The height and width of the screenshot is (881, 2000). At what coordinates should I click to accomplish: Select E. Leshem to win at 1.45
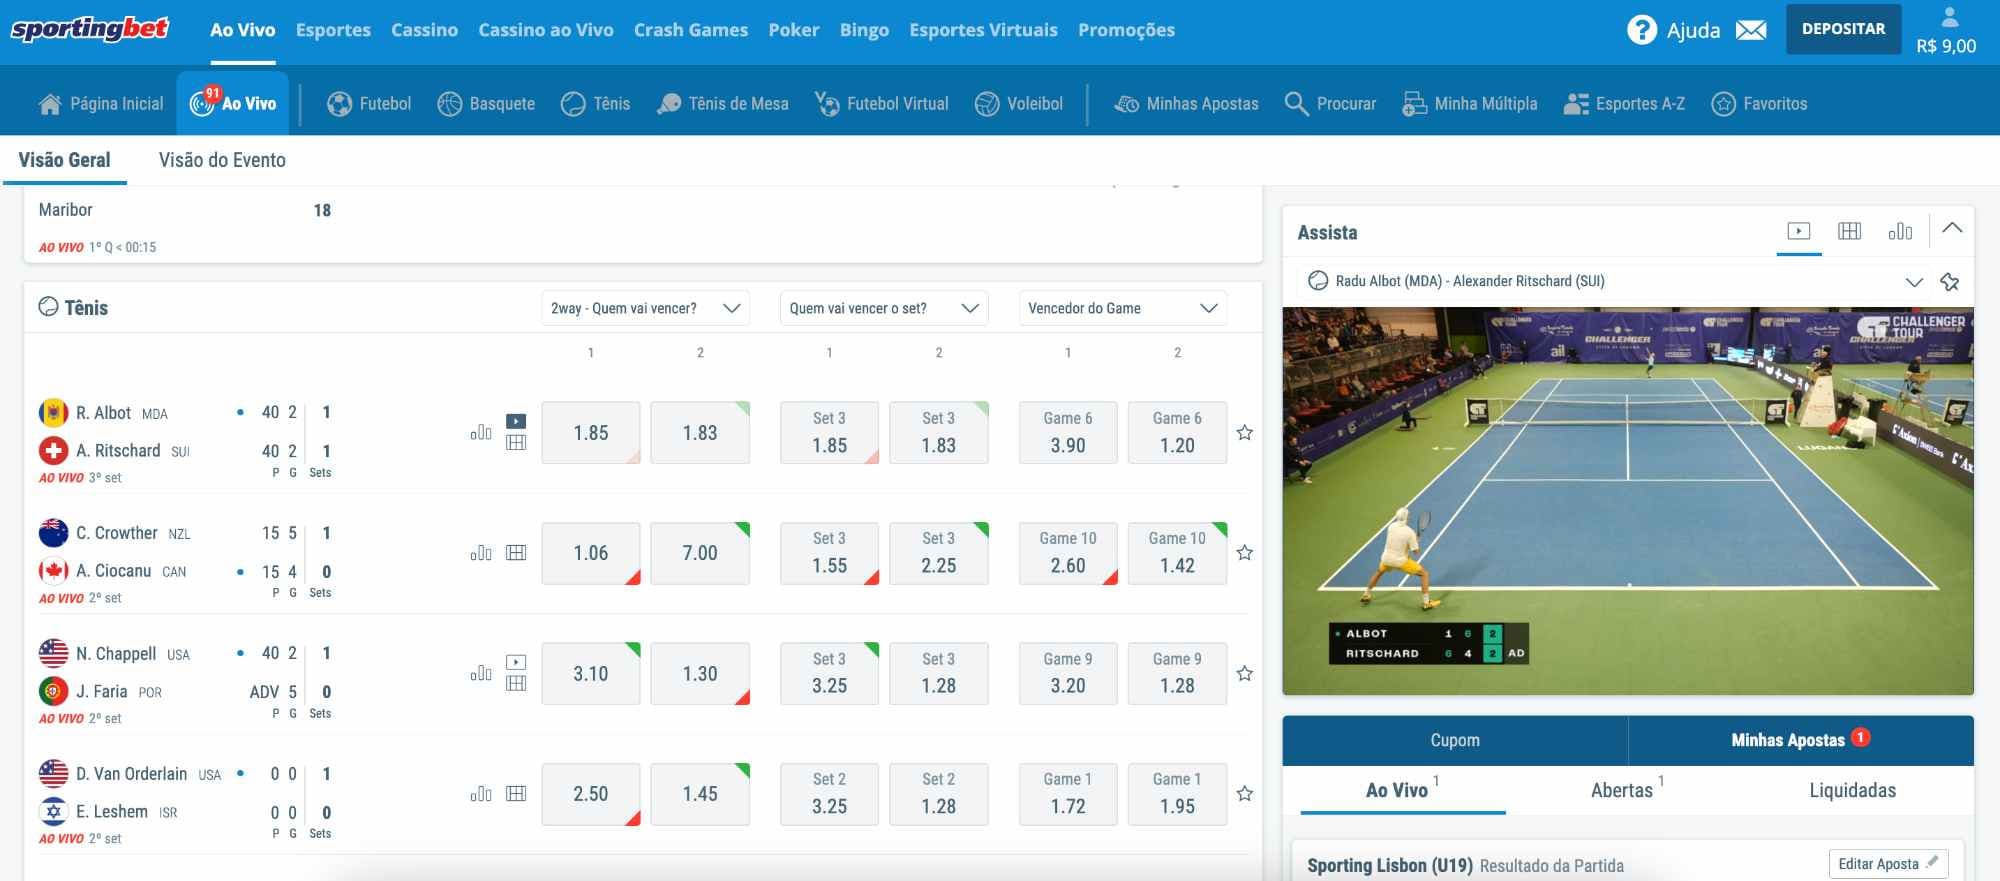point(700,794)
